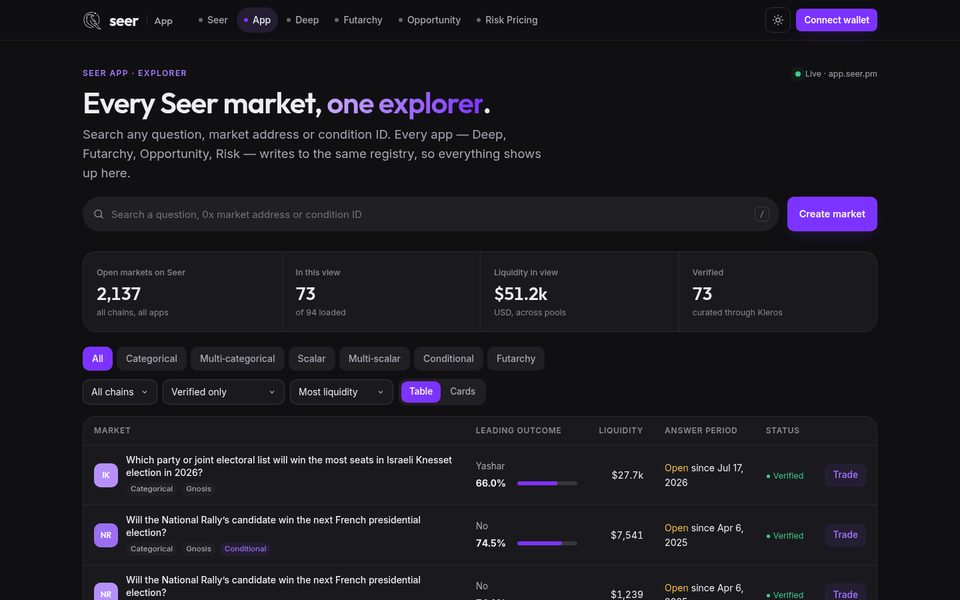Switch to Cards view
Image resolution: width=960 pixels, height=600 pixels.
462,392
